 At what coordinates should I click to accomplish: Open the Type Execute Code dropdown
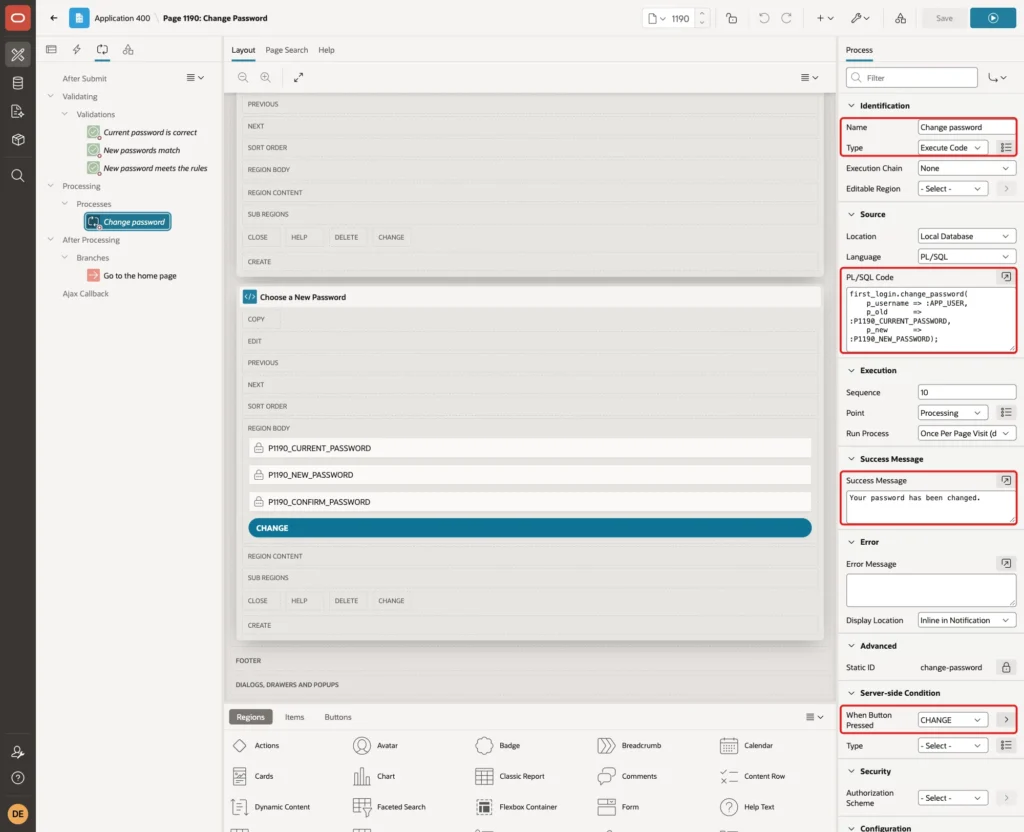[x=952, y=148]
